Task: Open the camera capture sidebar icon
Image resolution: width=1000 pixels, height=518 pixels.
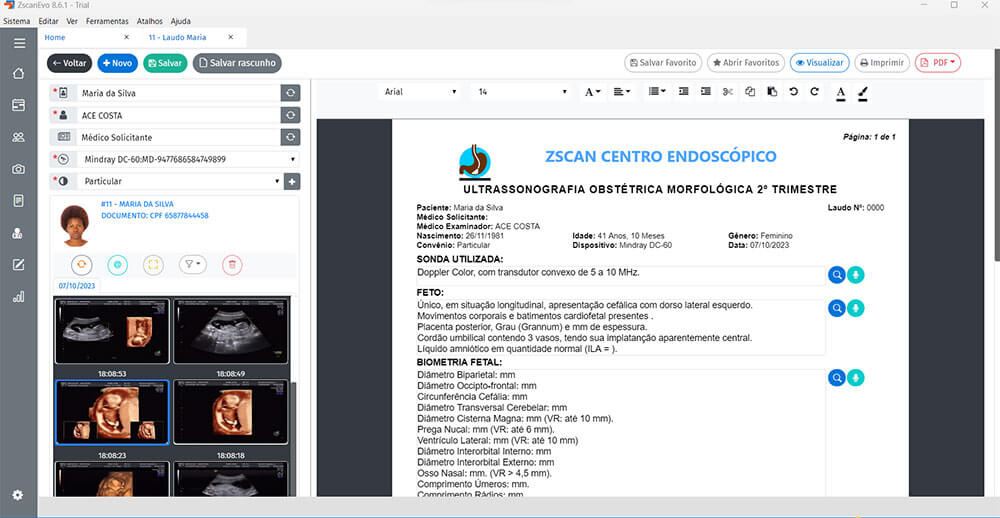Action: (18, 169)
